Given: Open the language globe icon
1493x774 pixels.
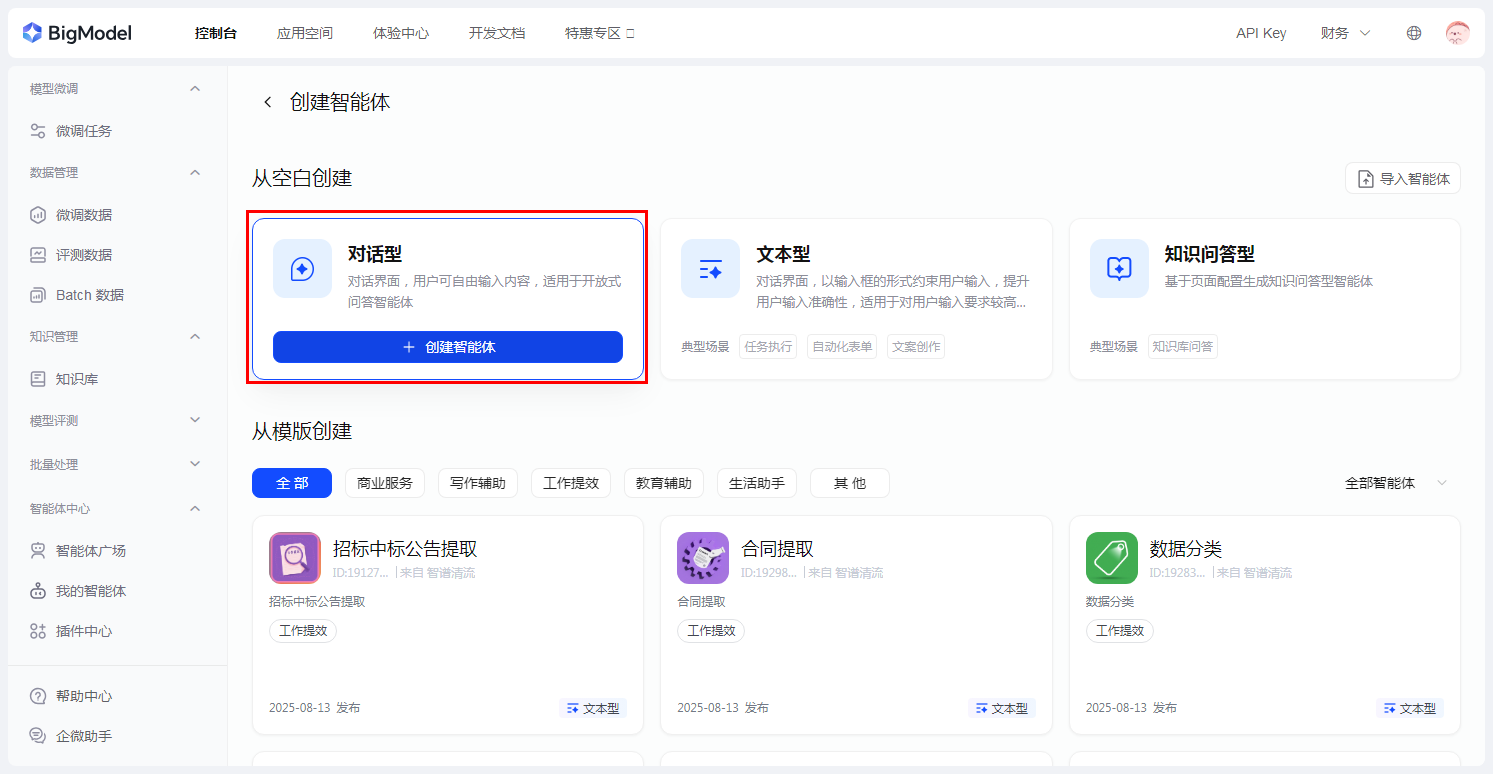Looking at the screenshot, I should click(1413, 33).
